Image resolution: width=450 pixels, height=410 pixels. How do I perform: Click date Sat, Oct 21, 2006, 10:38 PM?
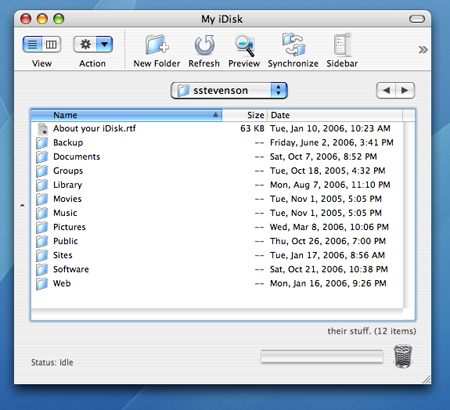329,269
